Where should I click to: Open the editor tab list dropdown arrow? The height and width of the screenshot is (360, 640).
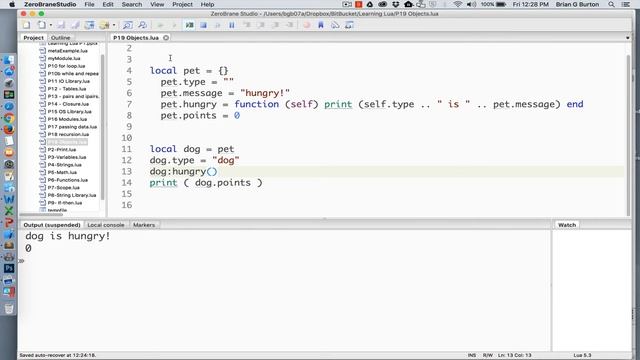click(x=627, y=38)
